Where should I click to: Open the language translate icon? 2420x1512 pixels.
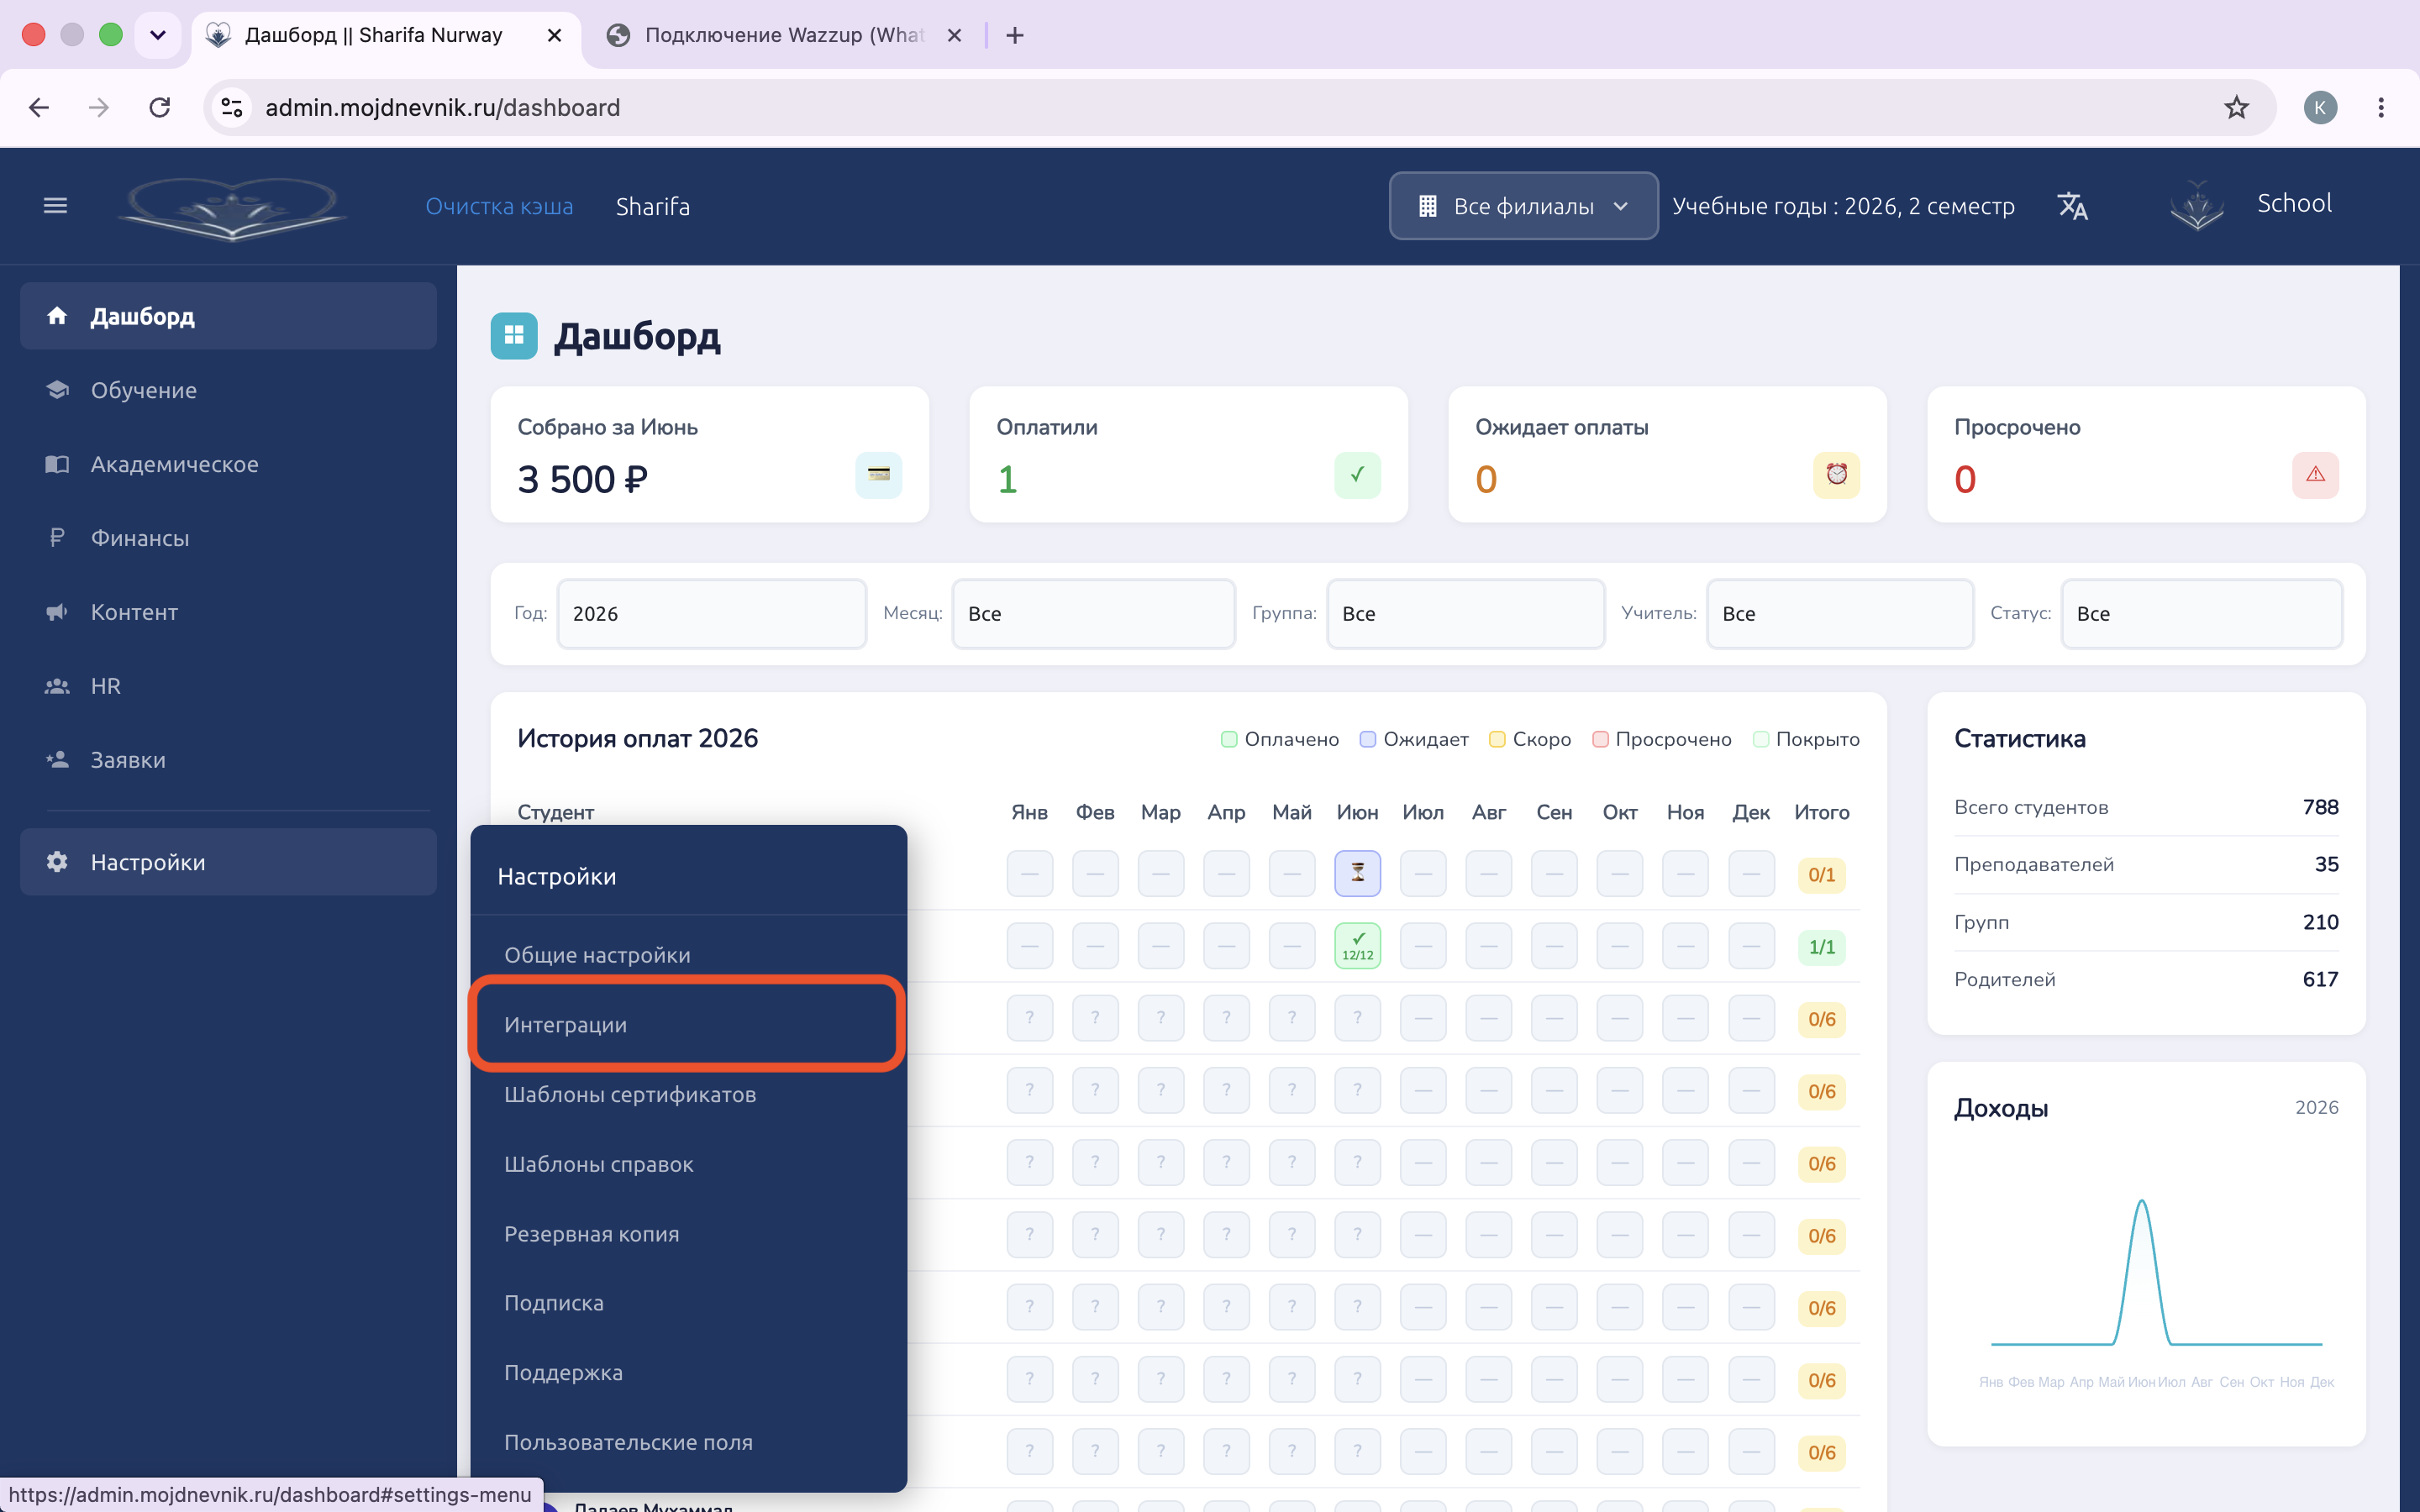pyautogui.click(x=2072, y=206)
